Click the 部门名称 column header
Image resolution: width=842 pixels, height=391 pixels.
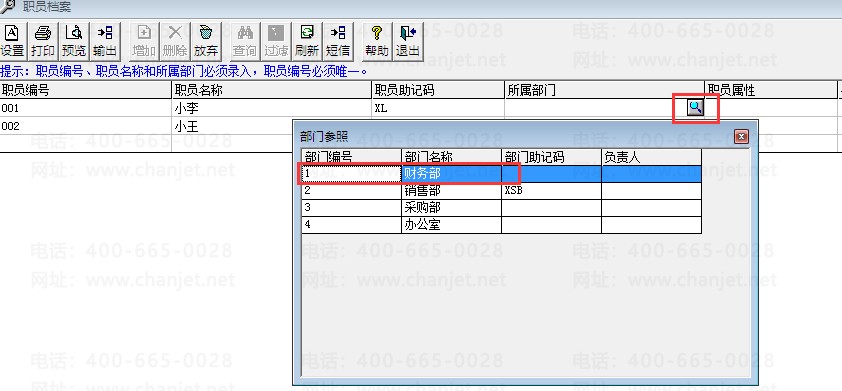[451, 157]
